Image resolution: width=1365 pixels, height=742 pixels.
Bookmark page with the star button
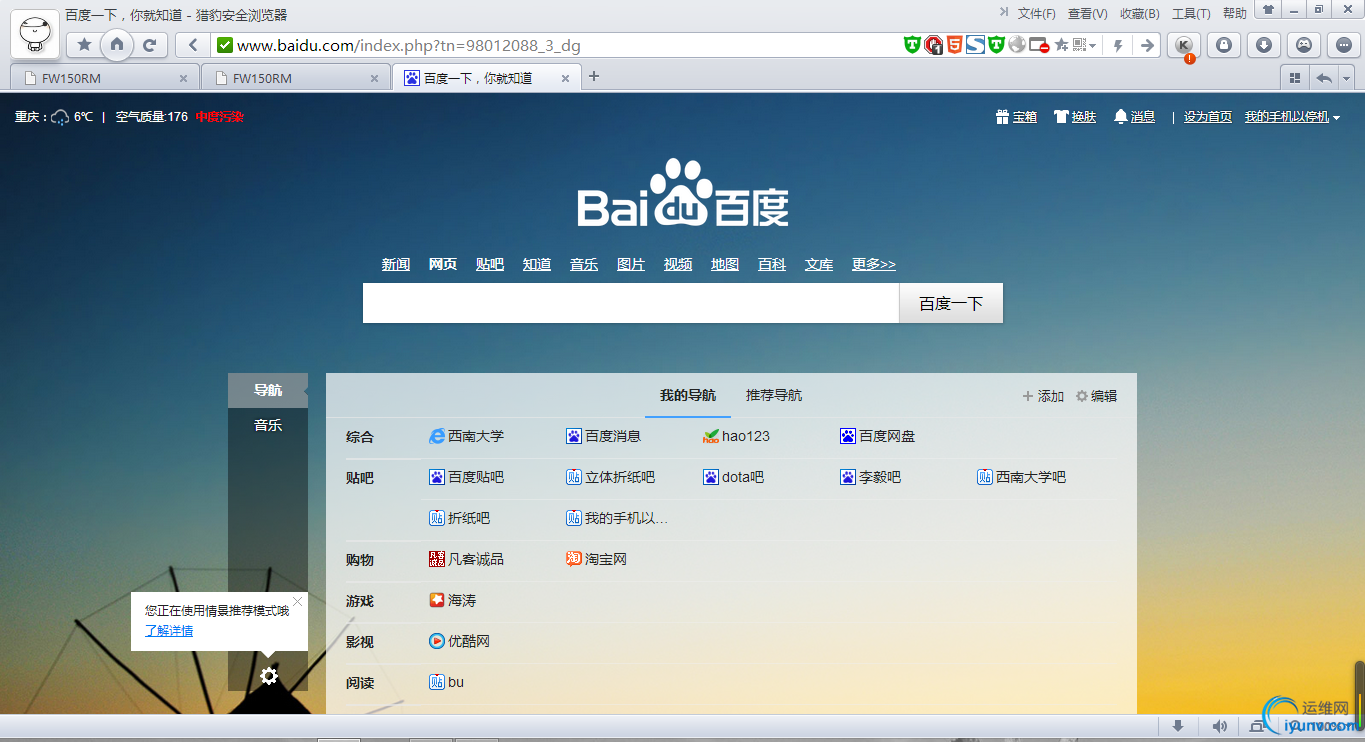[84, 45]
